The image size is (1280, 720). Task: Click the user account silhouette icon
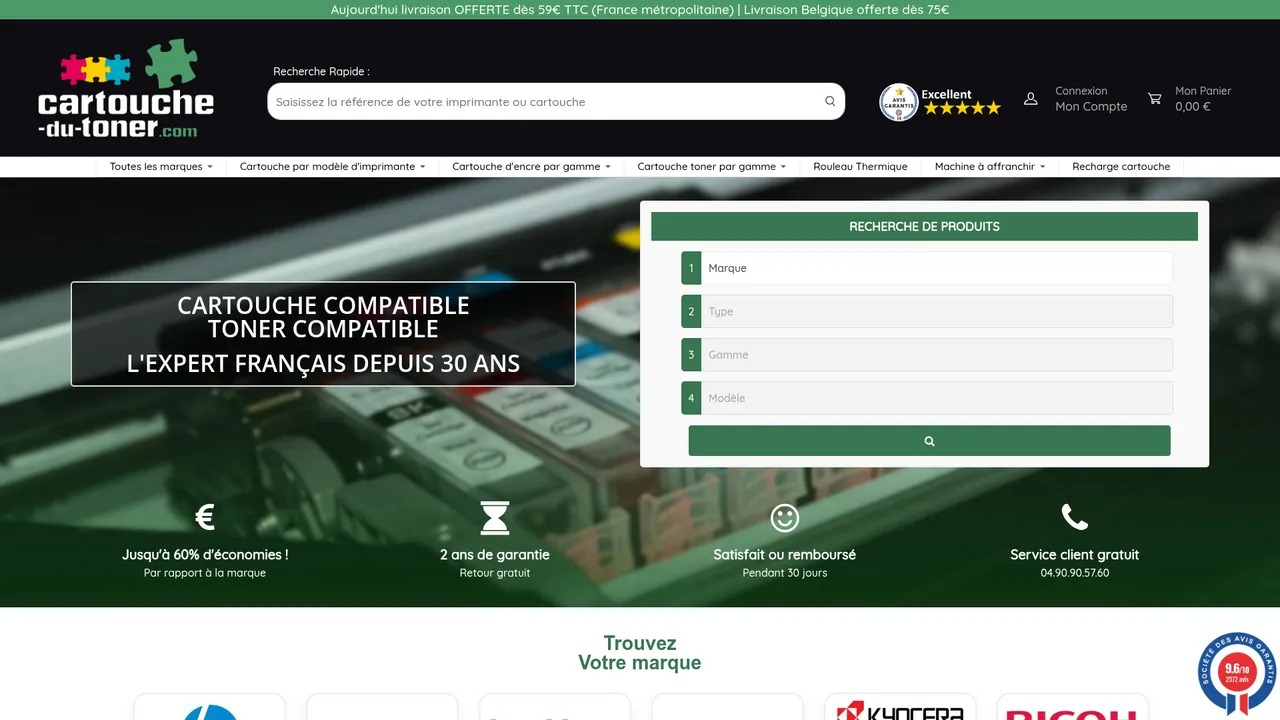[1031, 99]
